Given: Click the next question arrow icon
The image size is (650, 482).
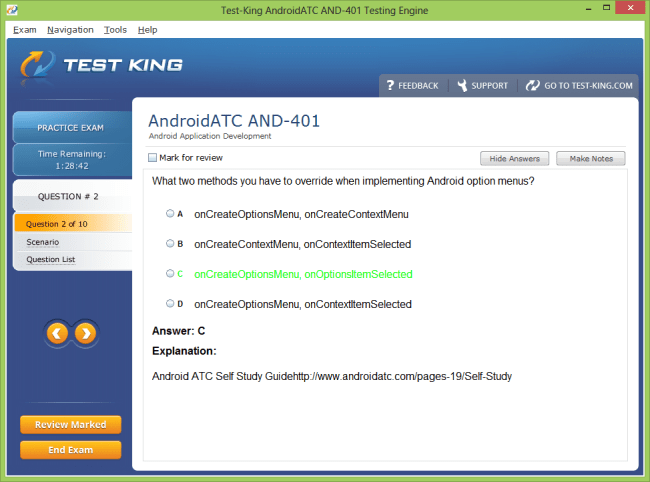Looking at the screenshot, I should 86,333.
